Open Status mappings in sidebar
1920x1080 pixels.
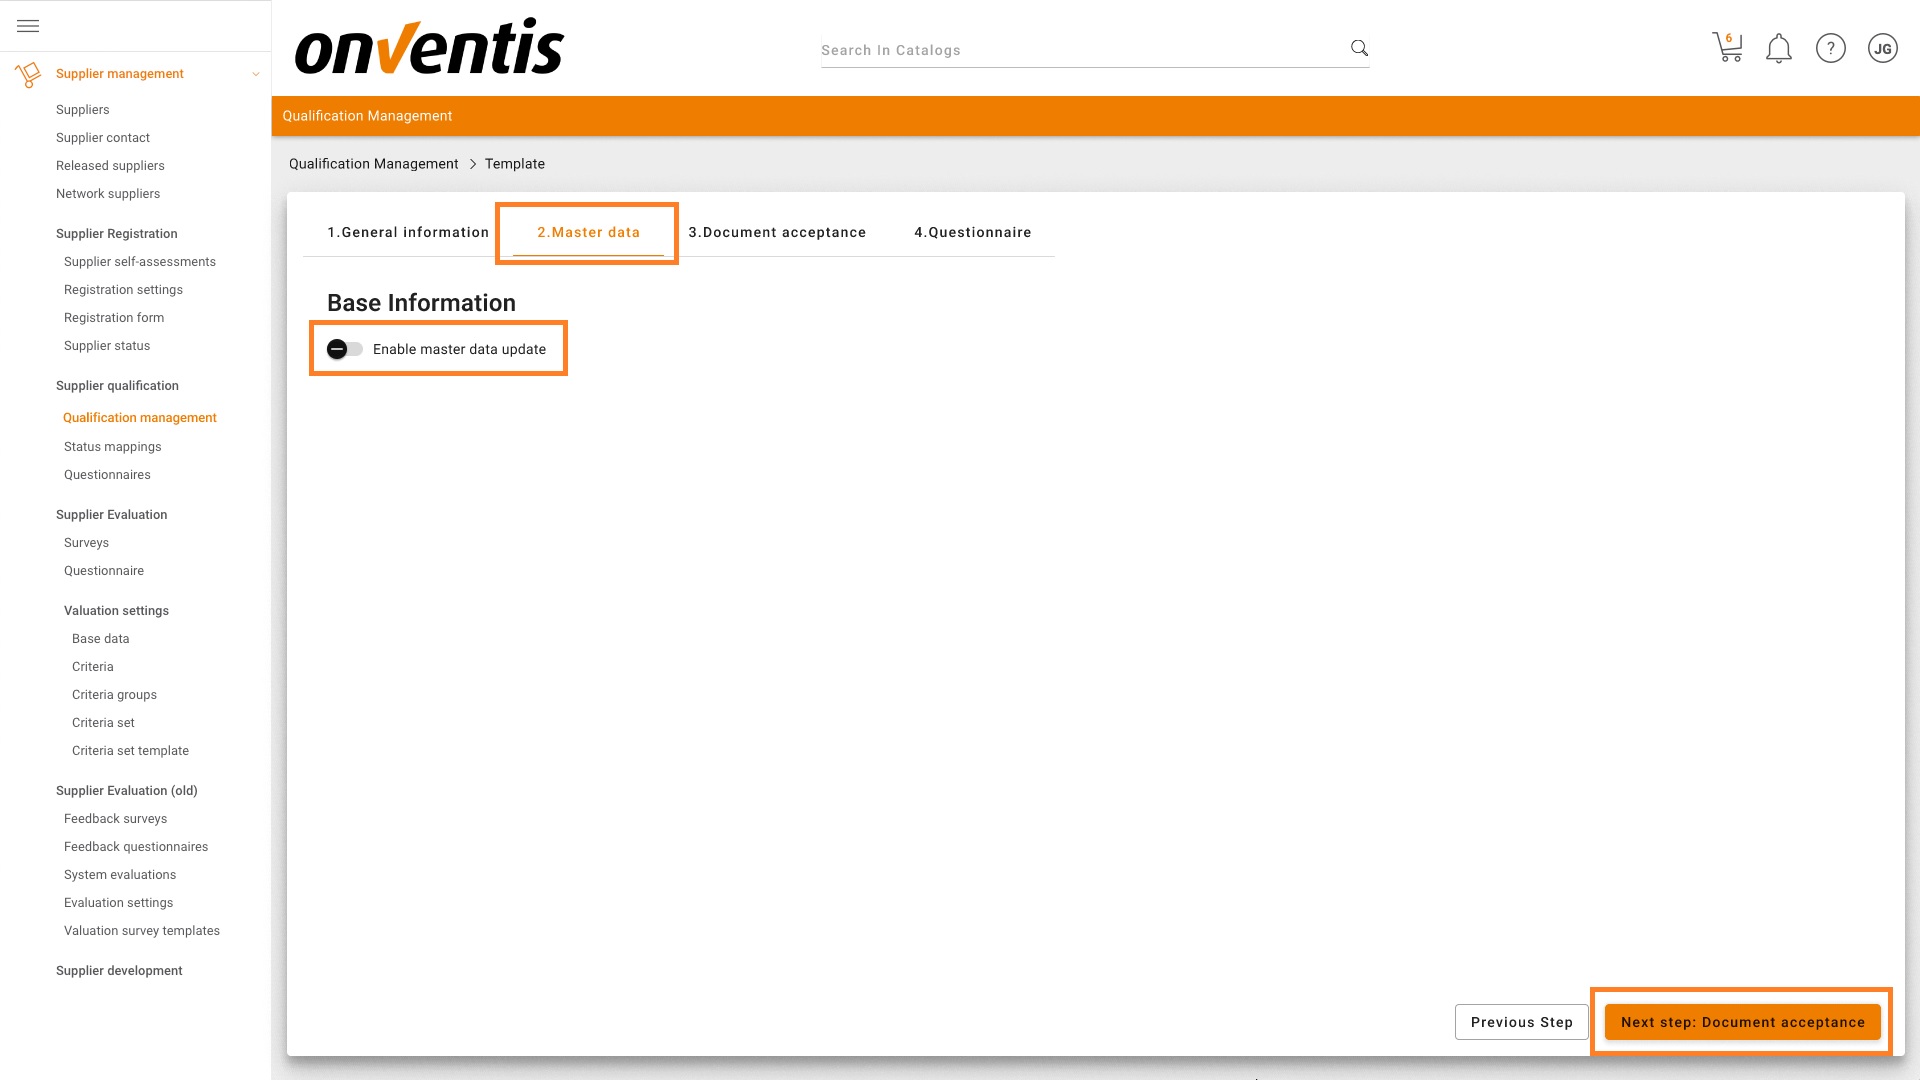112,447
